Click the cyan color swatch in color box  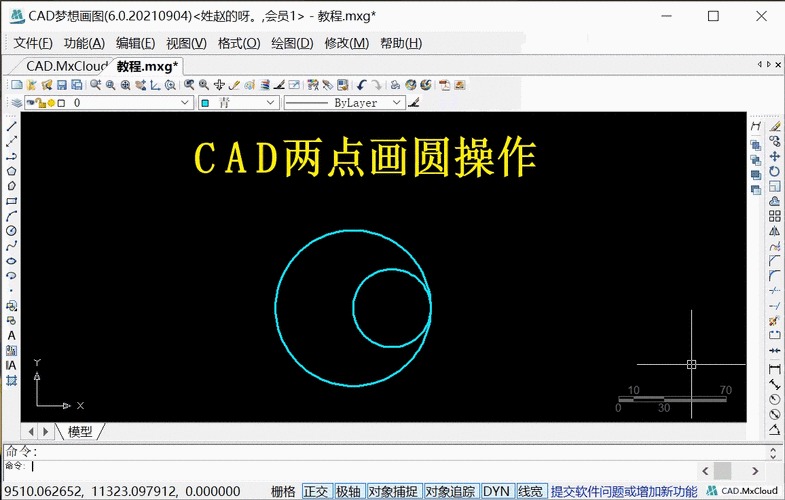click(x=205, y=103)
